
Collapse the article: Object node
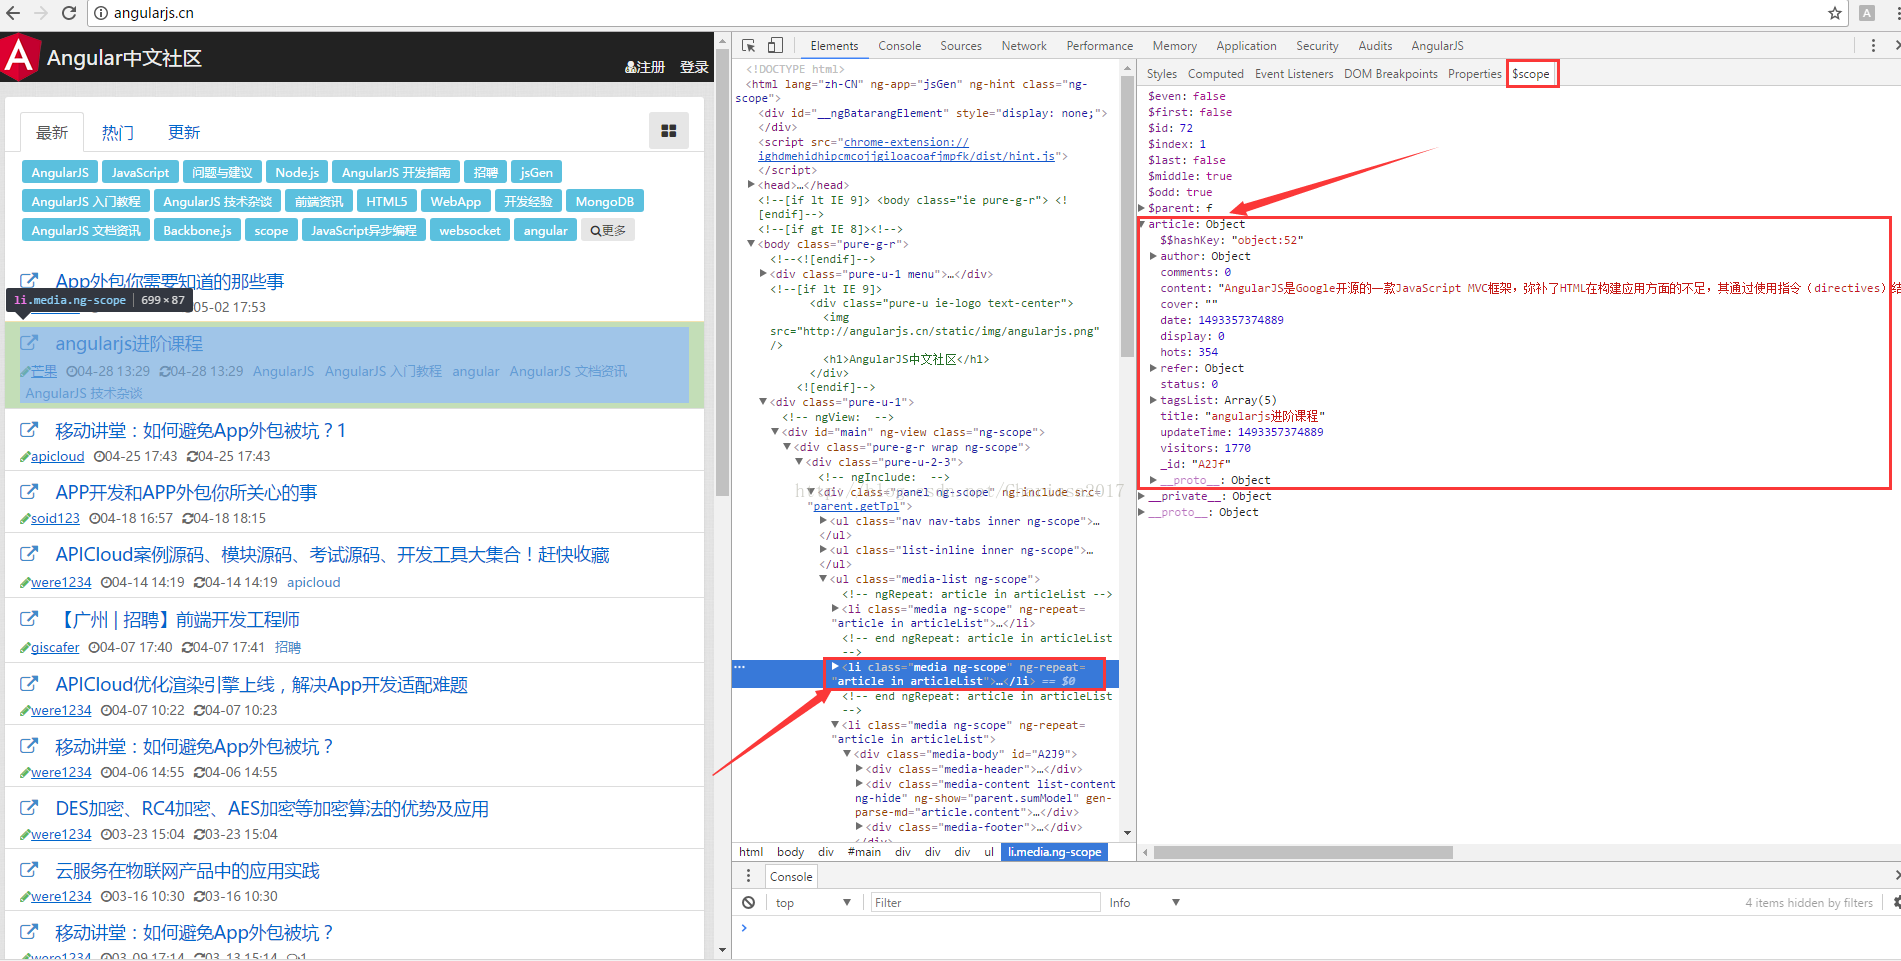click(1142, 224)
